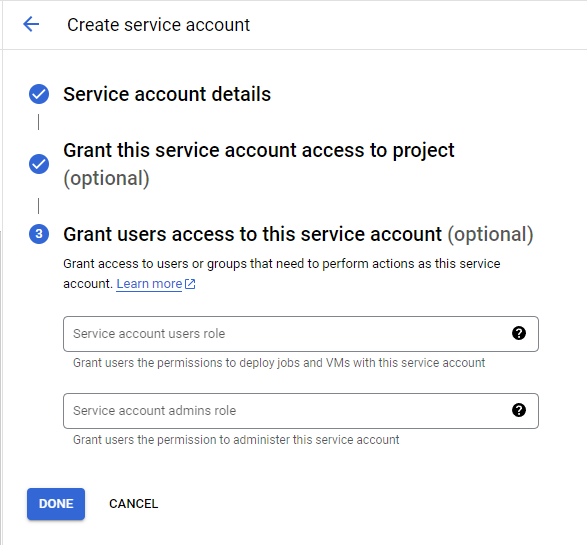Click the DONE button
The image size is (587, 545).
(56, 504)
